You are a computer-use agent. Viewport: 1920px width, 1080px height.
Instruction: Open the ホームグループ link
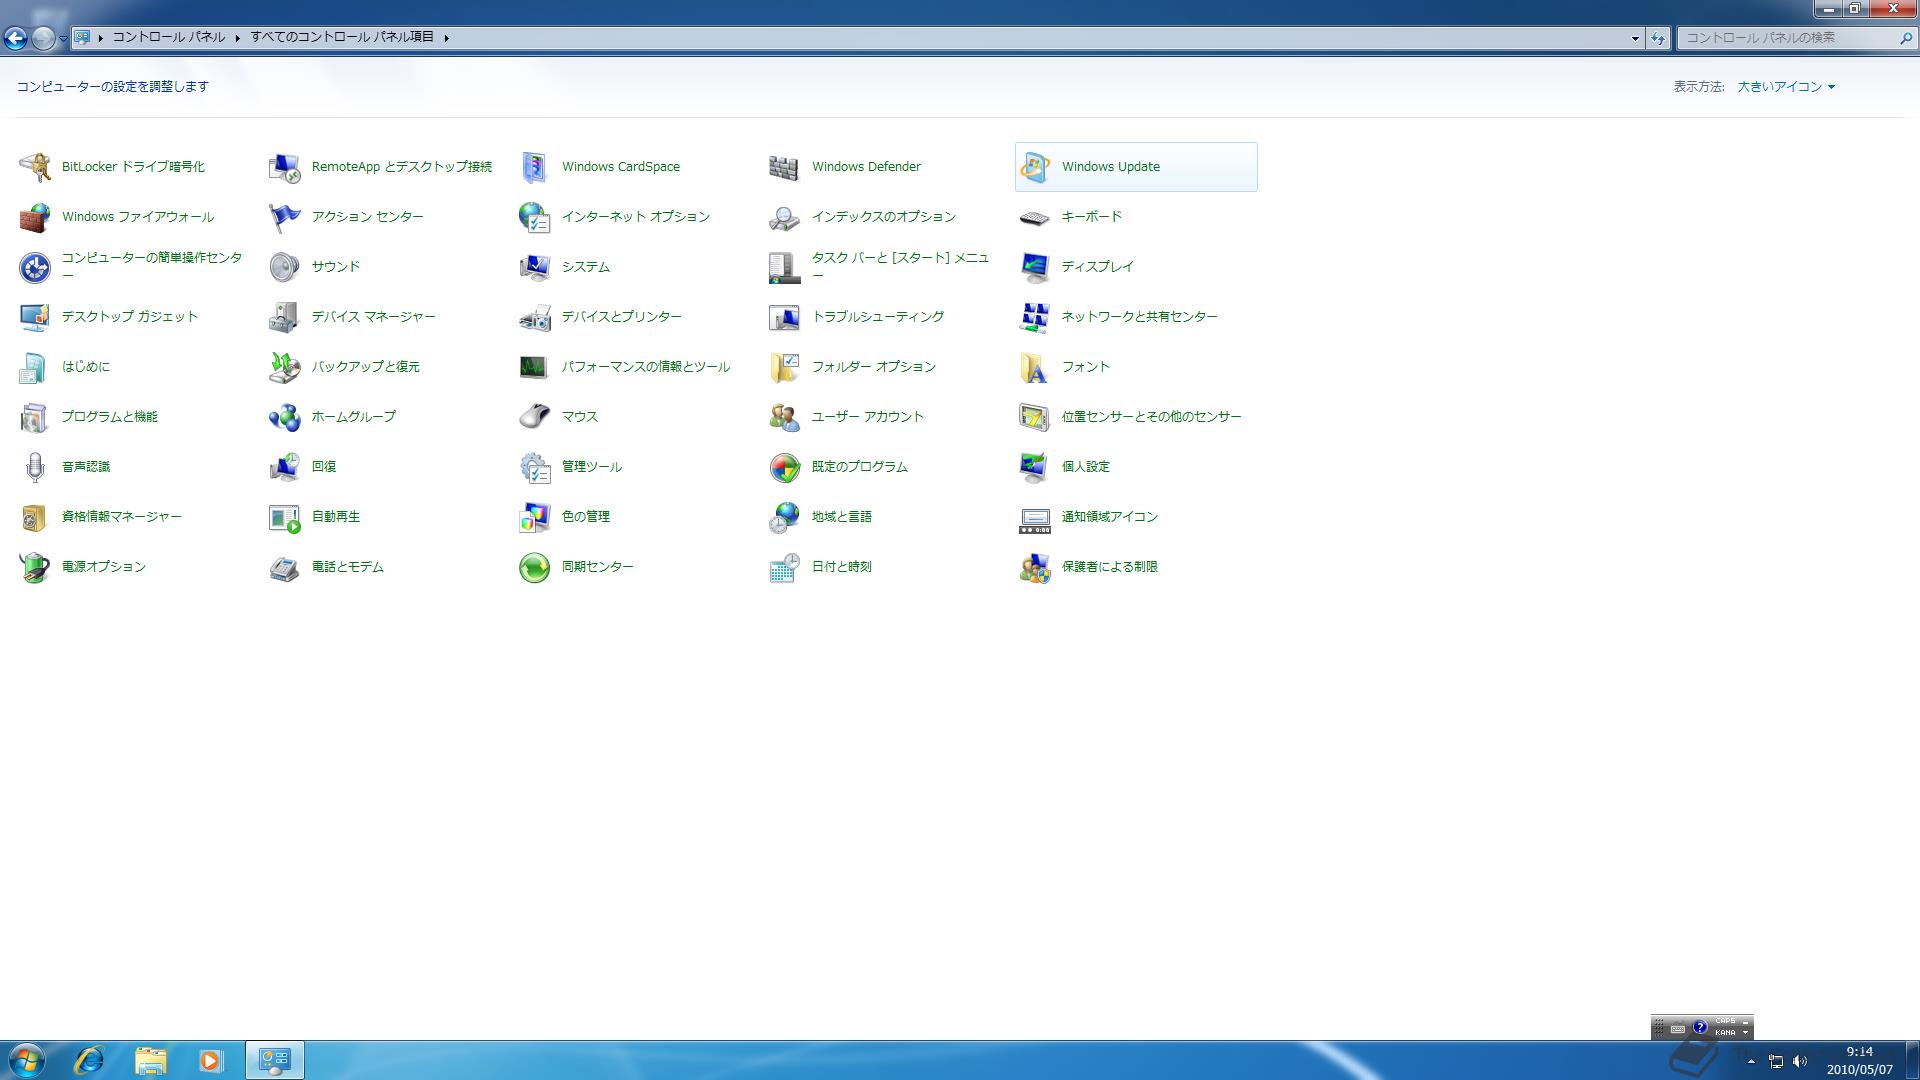353,417
